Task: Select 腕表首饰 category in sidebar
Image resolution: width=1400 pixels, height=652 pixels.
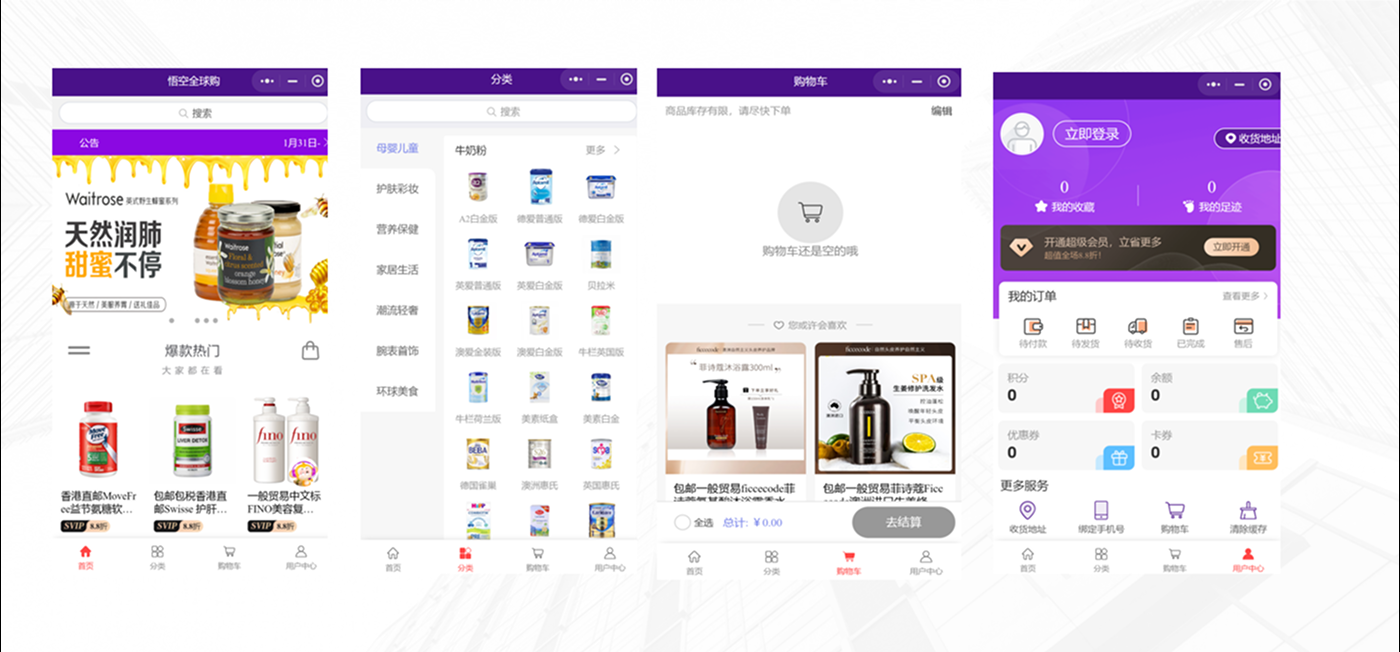Action: click(397, 351)
